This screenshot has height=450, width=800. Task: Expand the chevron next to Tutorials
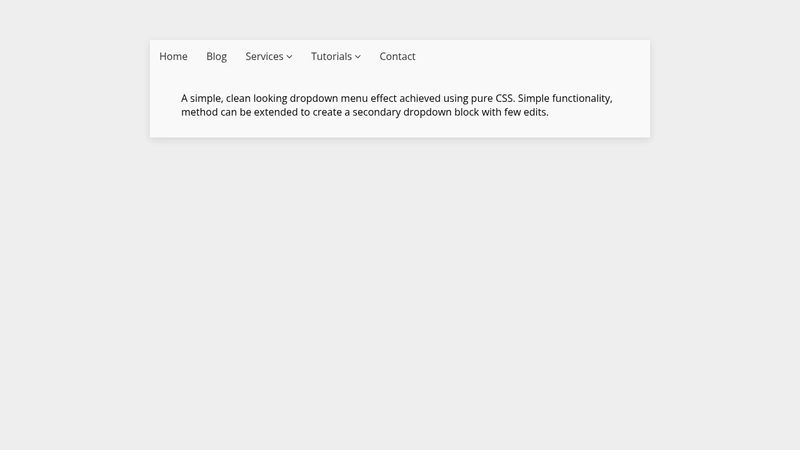click(x=358, y=57)
